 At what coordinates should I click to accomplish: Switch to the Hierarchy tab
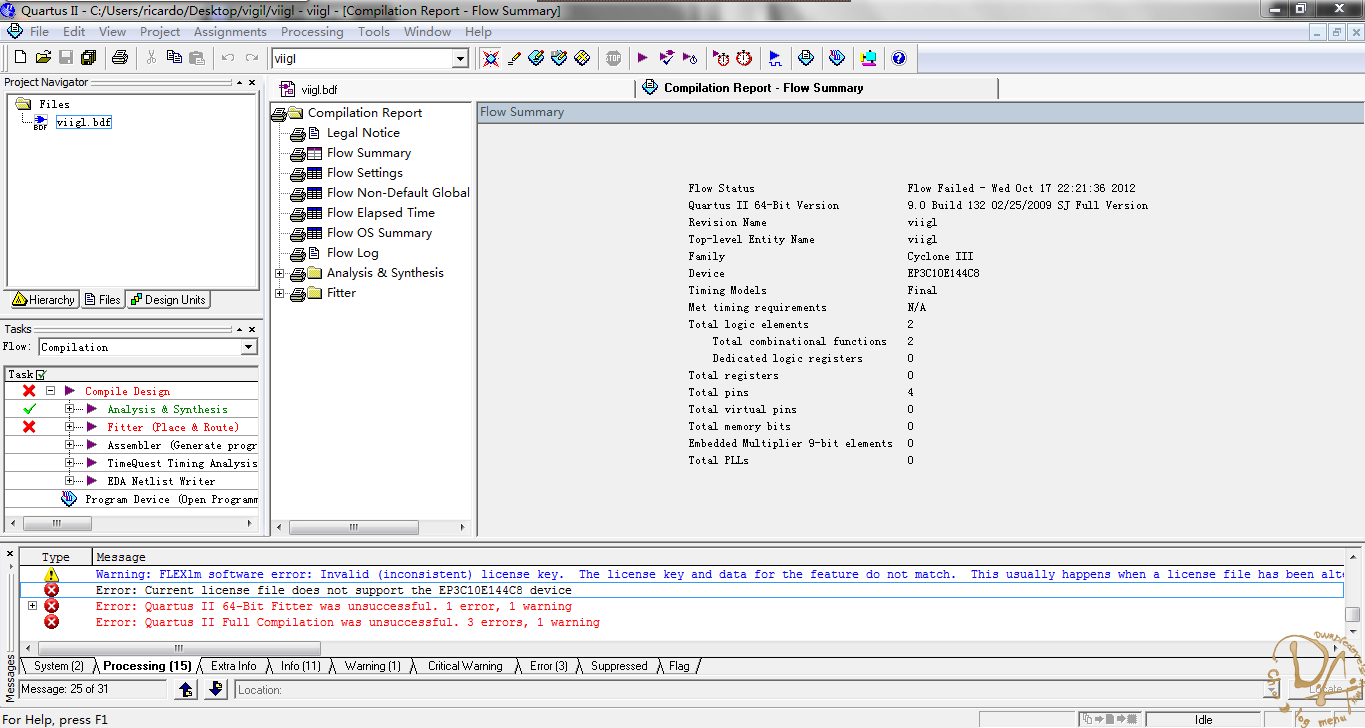[x=43, y=300]
